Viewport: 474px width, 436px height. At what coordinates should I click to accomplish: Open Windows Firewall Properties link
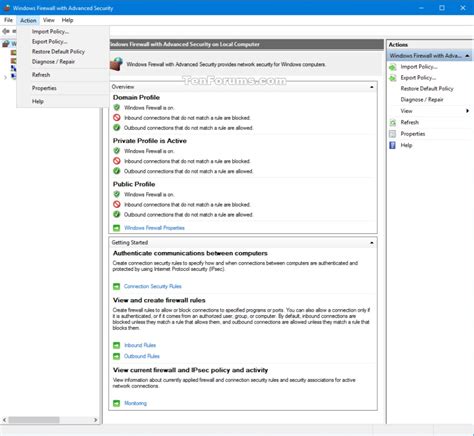coord(154,228)
